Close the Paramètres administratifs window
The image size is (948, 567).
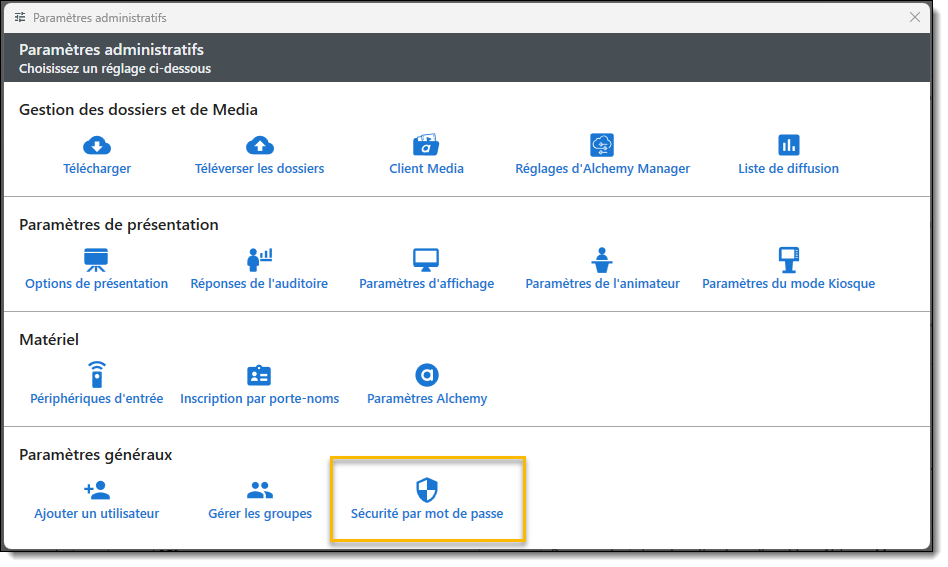pos(914,17)
